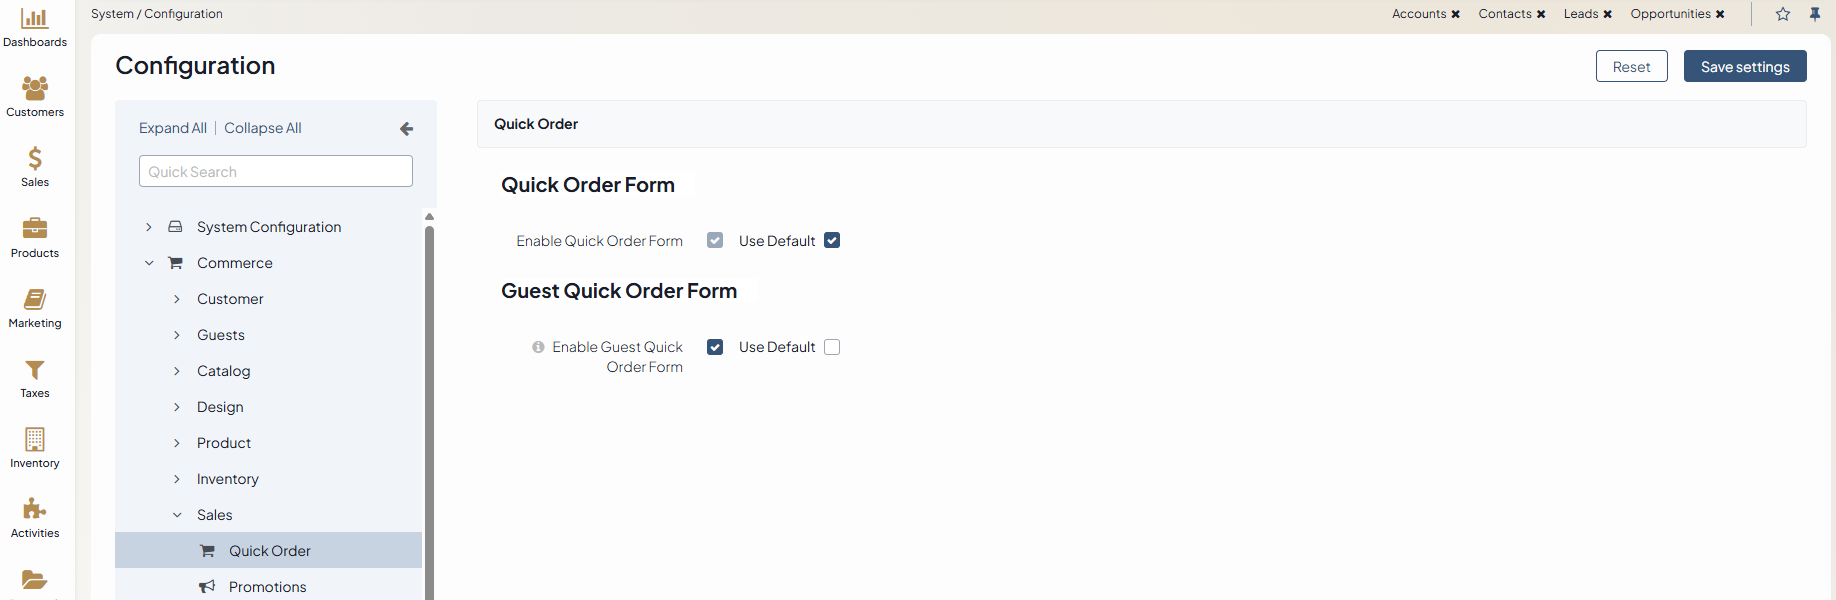This screenshot has height=600, width=1836.
Task: Open the Activities puzzle icon
Action: point(35,510)
